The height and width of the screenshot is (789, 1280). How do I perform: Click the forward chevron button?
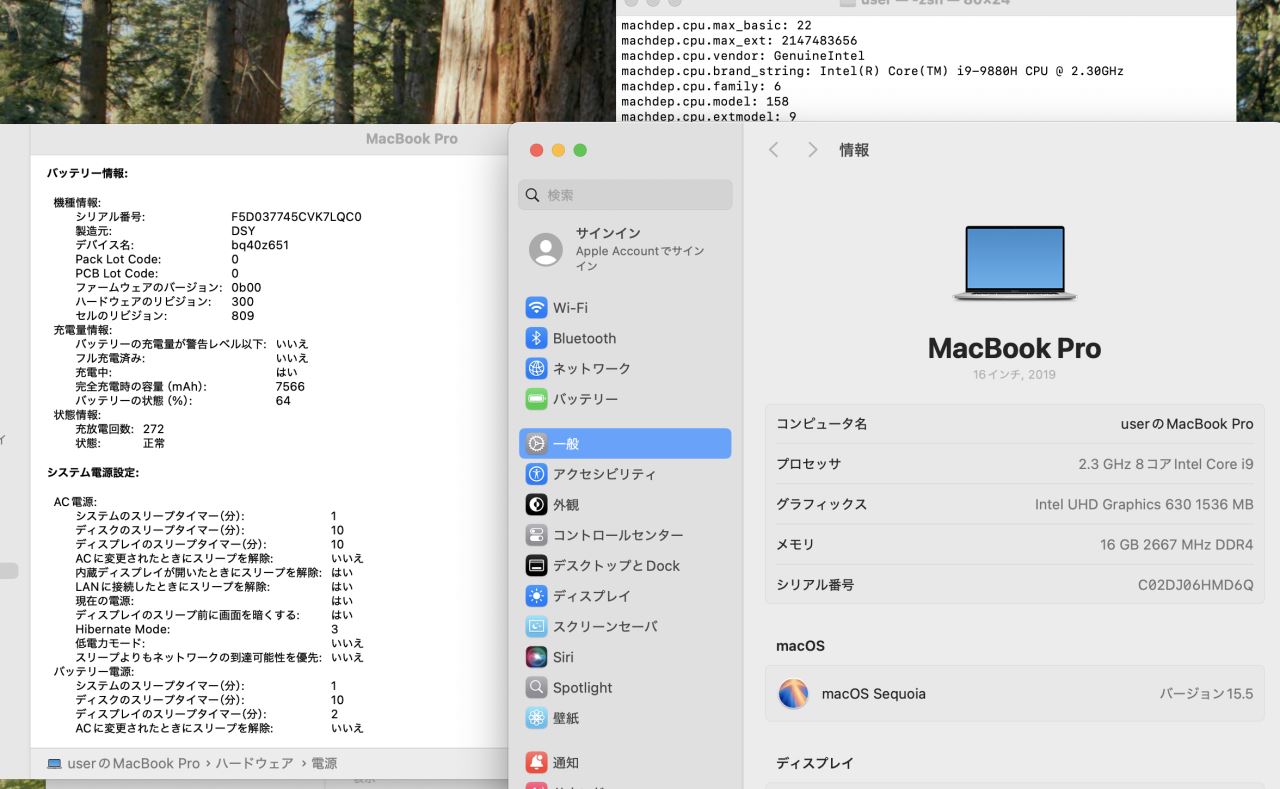(x=812, y=150)
